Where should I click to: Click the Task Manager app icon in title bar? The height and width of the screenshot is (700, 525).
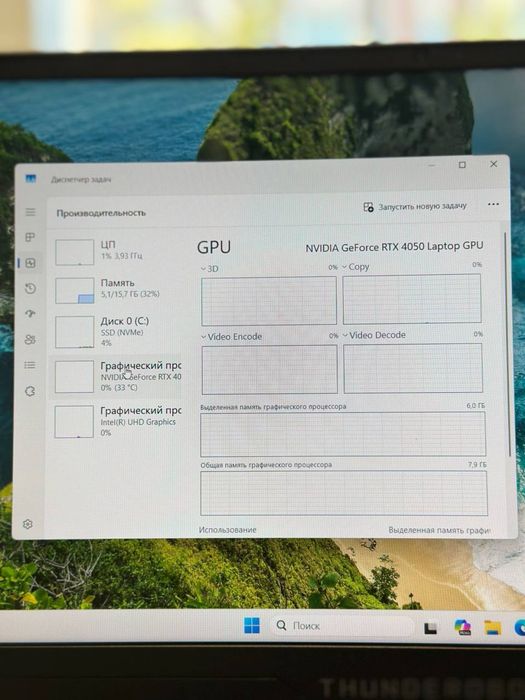30,179
